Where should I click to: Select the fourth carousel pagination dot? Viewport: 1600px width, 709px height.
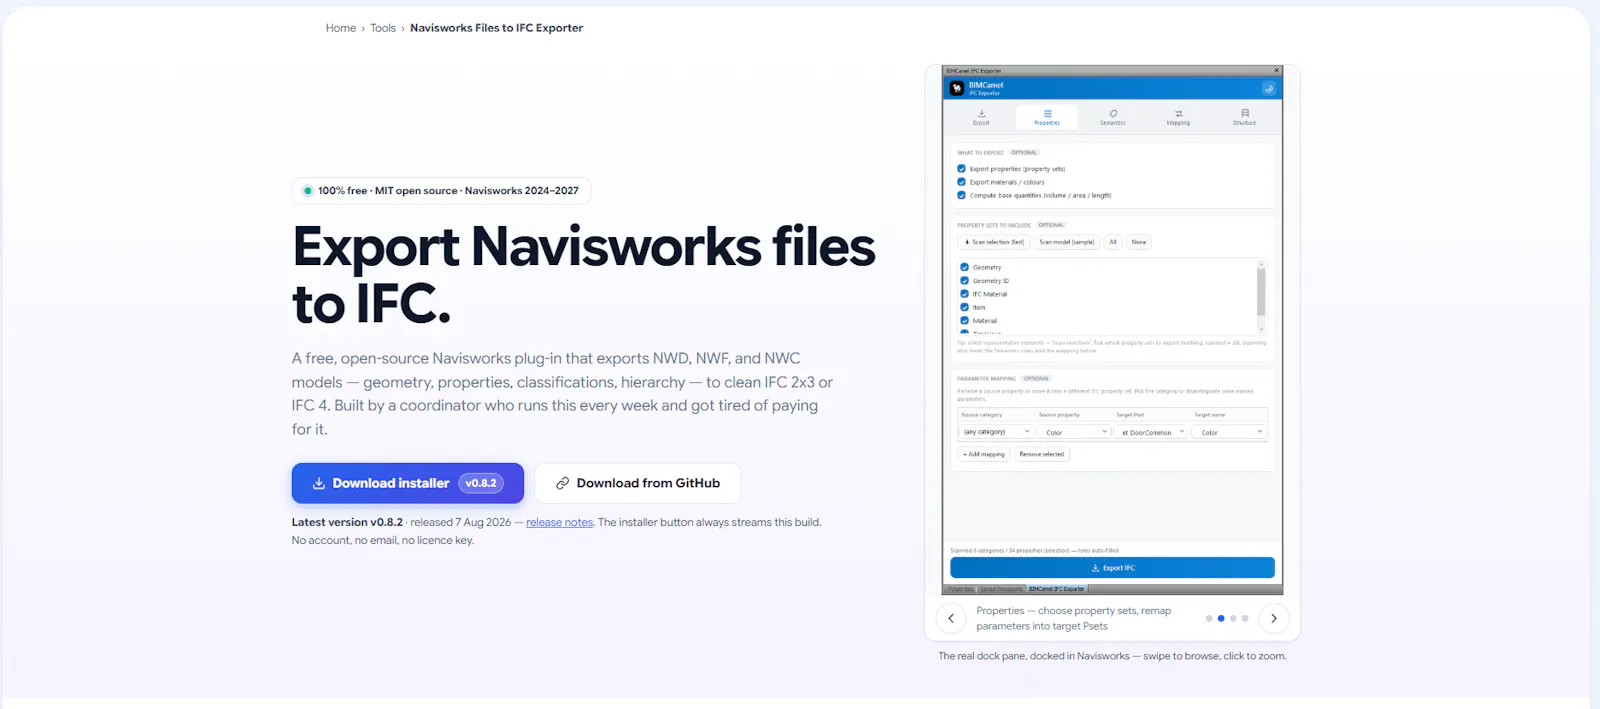[1245, 618]
